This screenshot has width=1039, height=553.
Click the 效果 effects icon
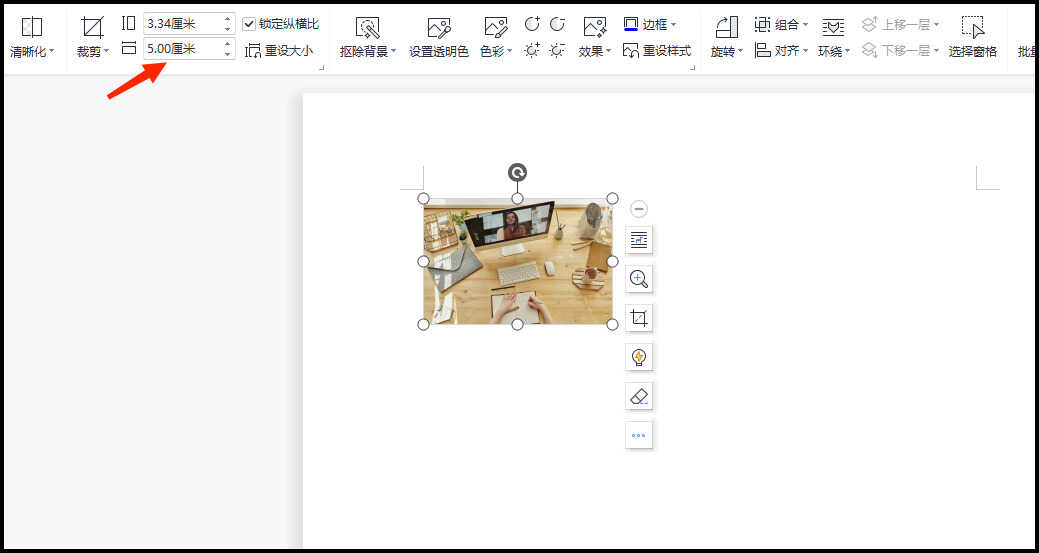(x=594, y=27)
